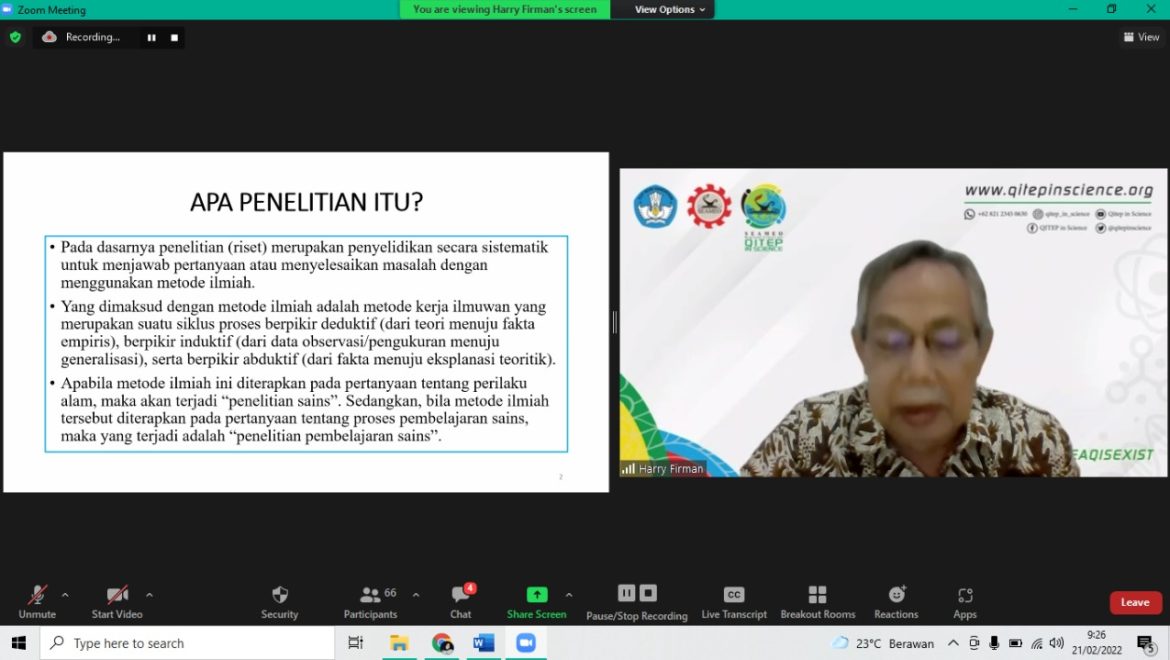
Task: Open the View menu in the top-right corner
Action: pyautogui.click(x=1140, y=36)
